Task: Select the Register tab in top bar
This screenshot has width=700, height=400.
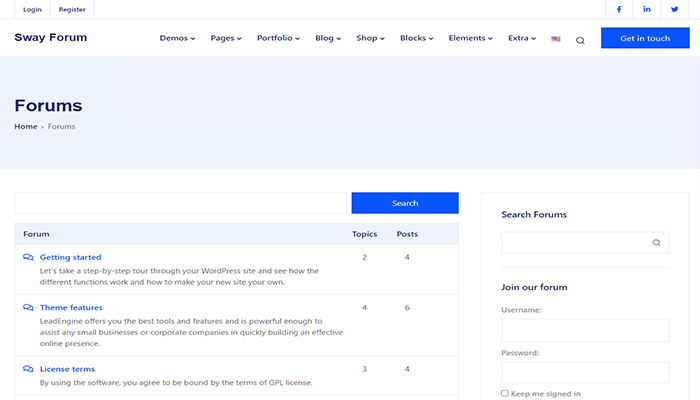Action: click(x=72, y=9)
